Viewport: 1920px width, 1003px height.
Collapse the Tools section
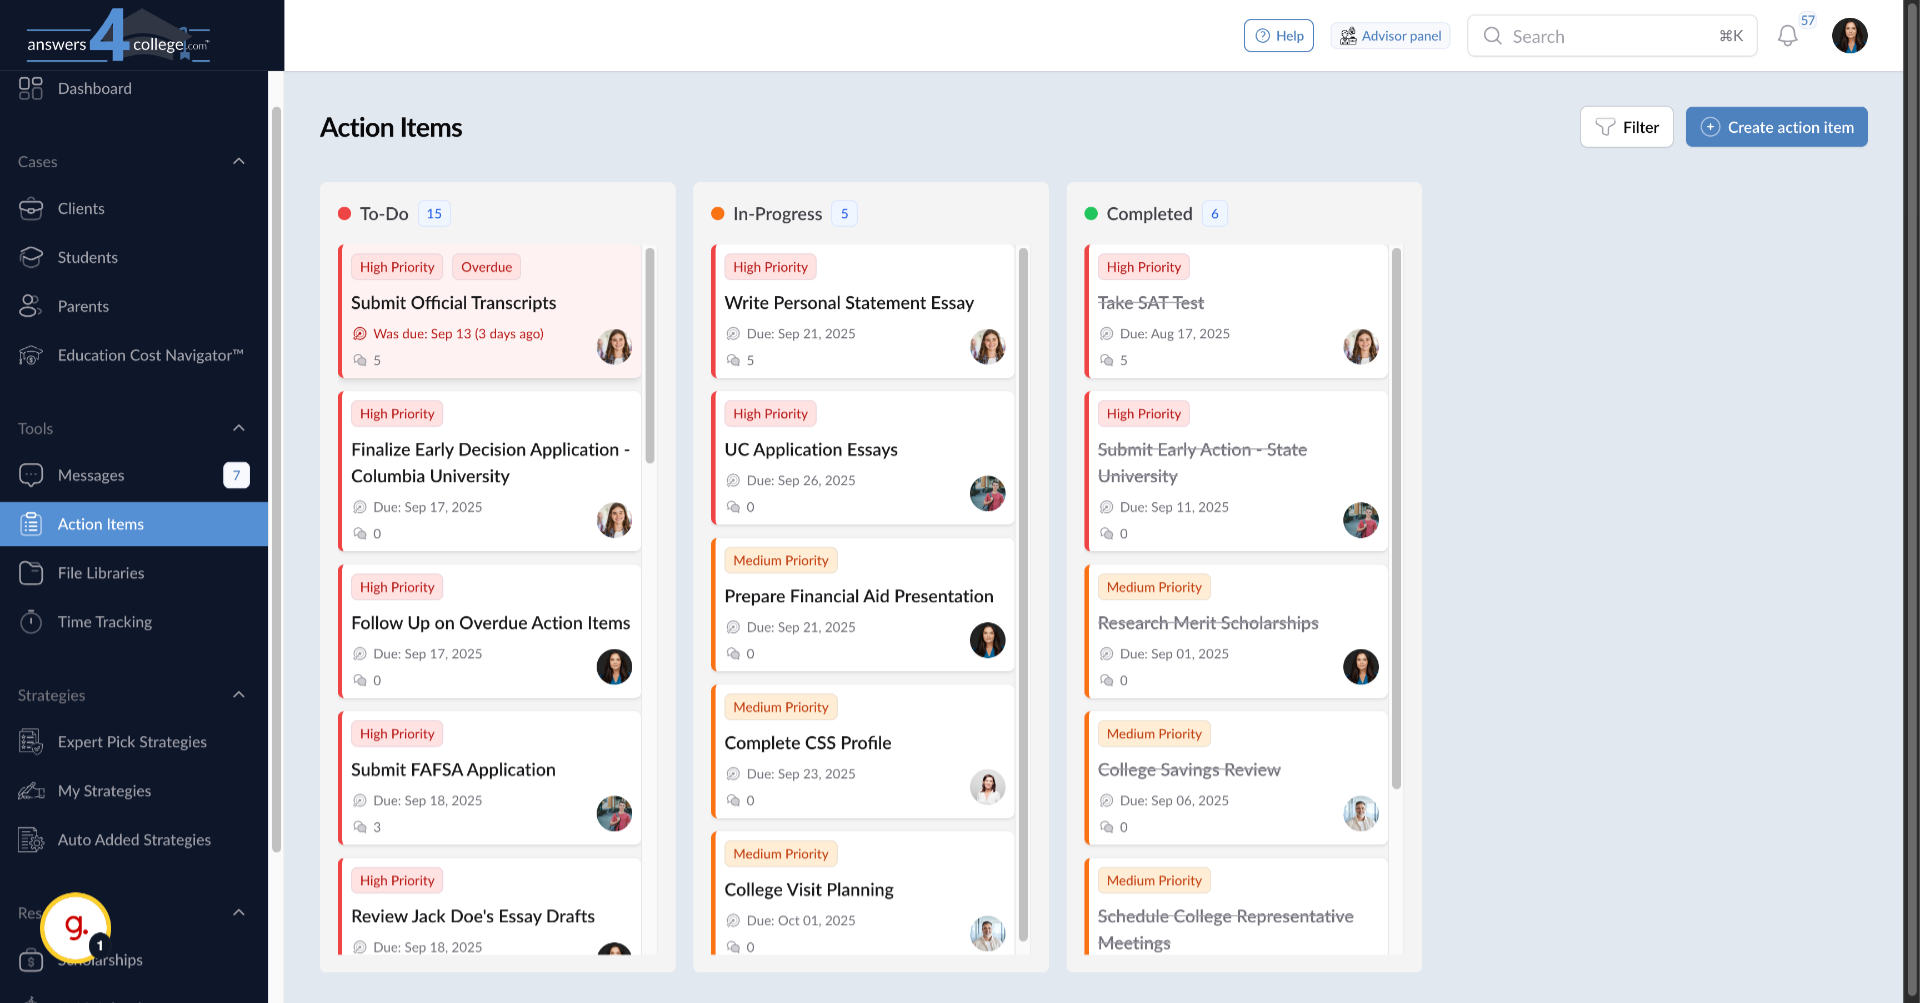[x=238, y=427]
